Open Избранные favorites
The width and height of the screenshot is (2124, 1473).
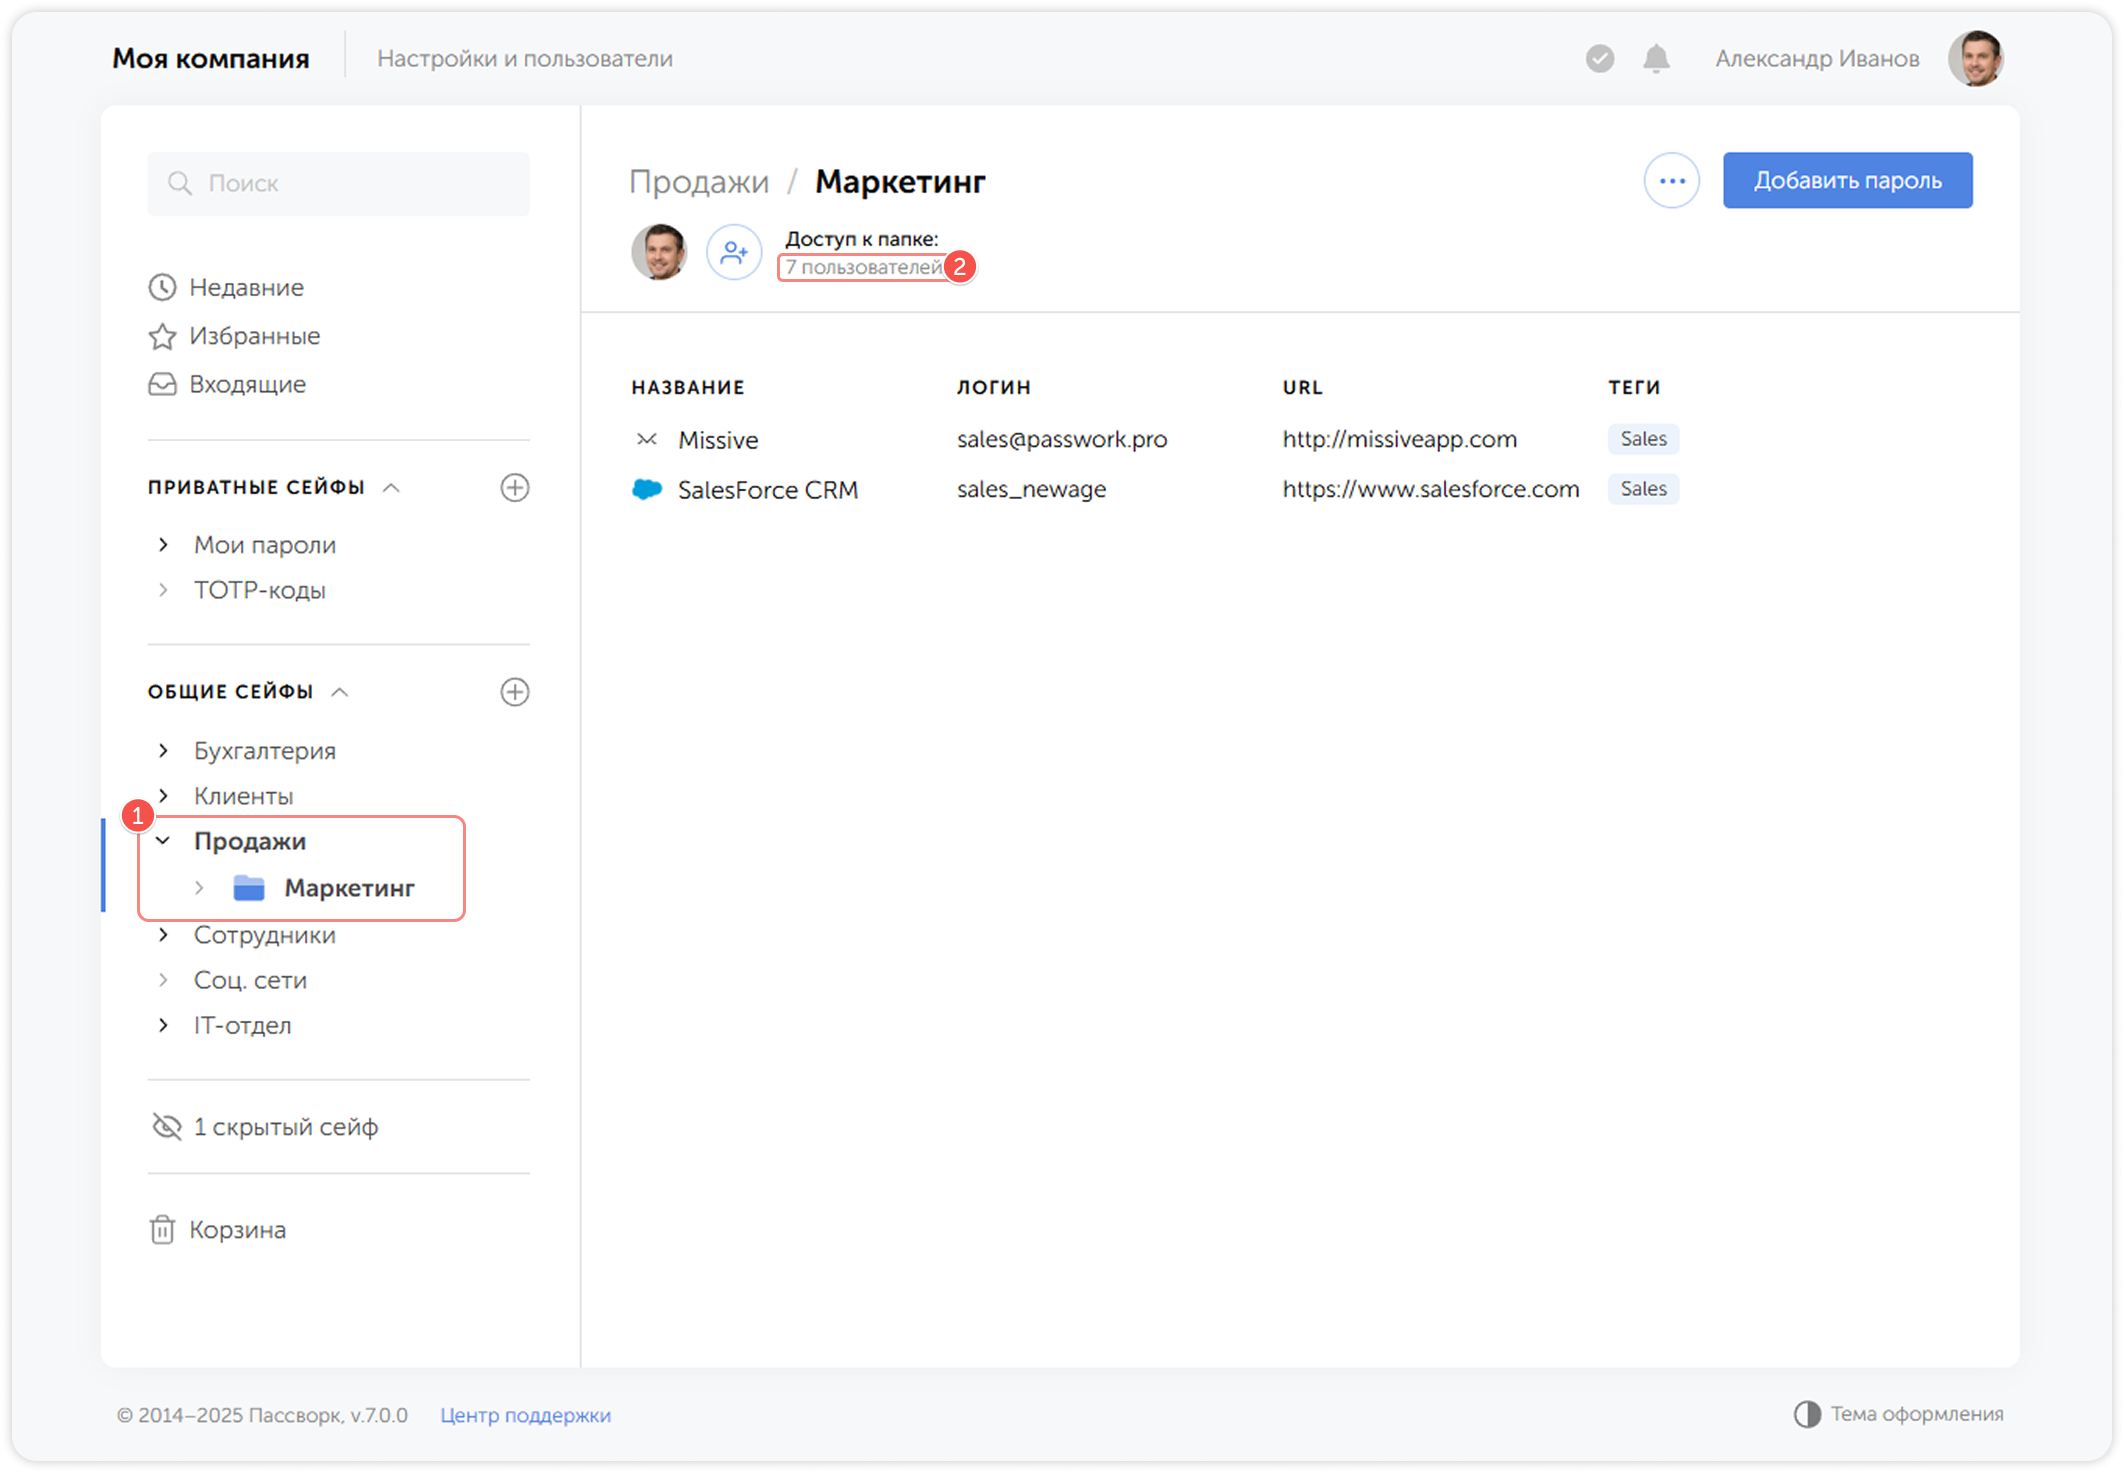click(254, 336)
